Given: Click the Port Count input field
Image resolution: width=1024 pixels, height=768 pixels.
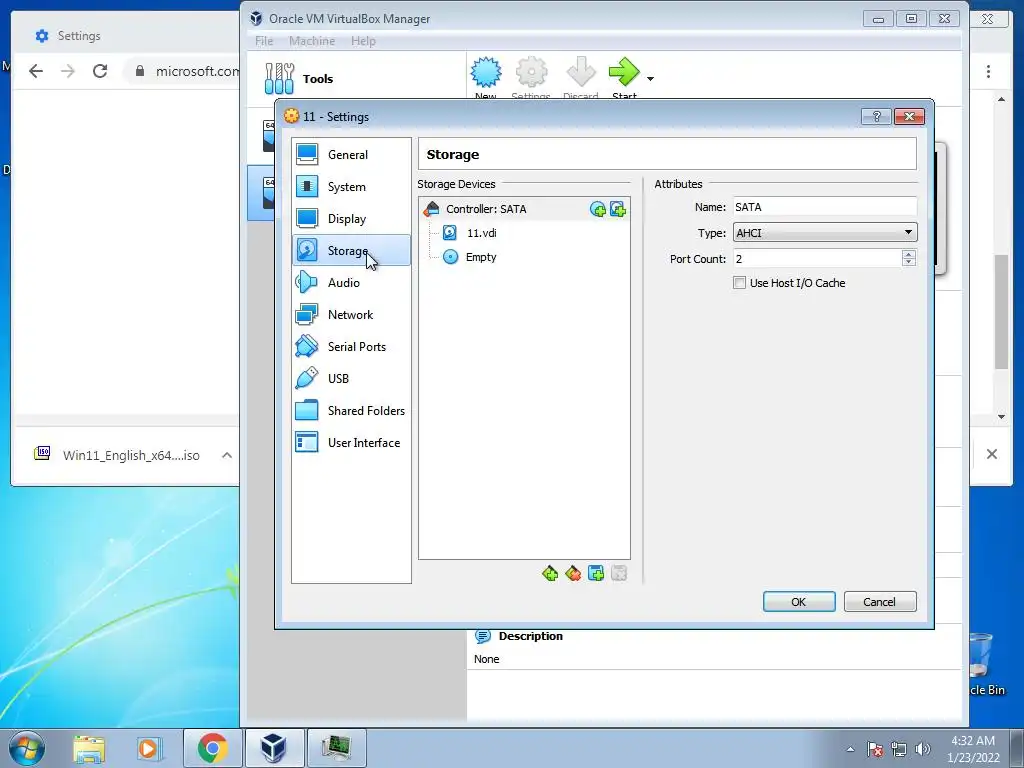Looking at the screenshot, I should [818, 259].
